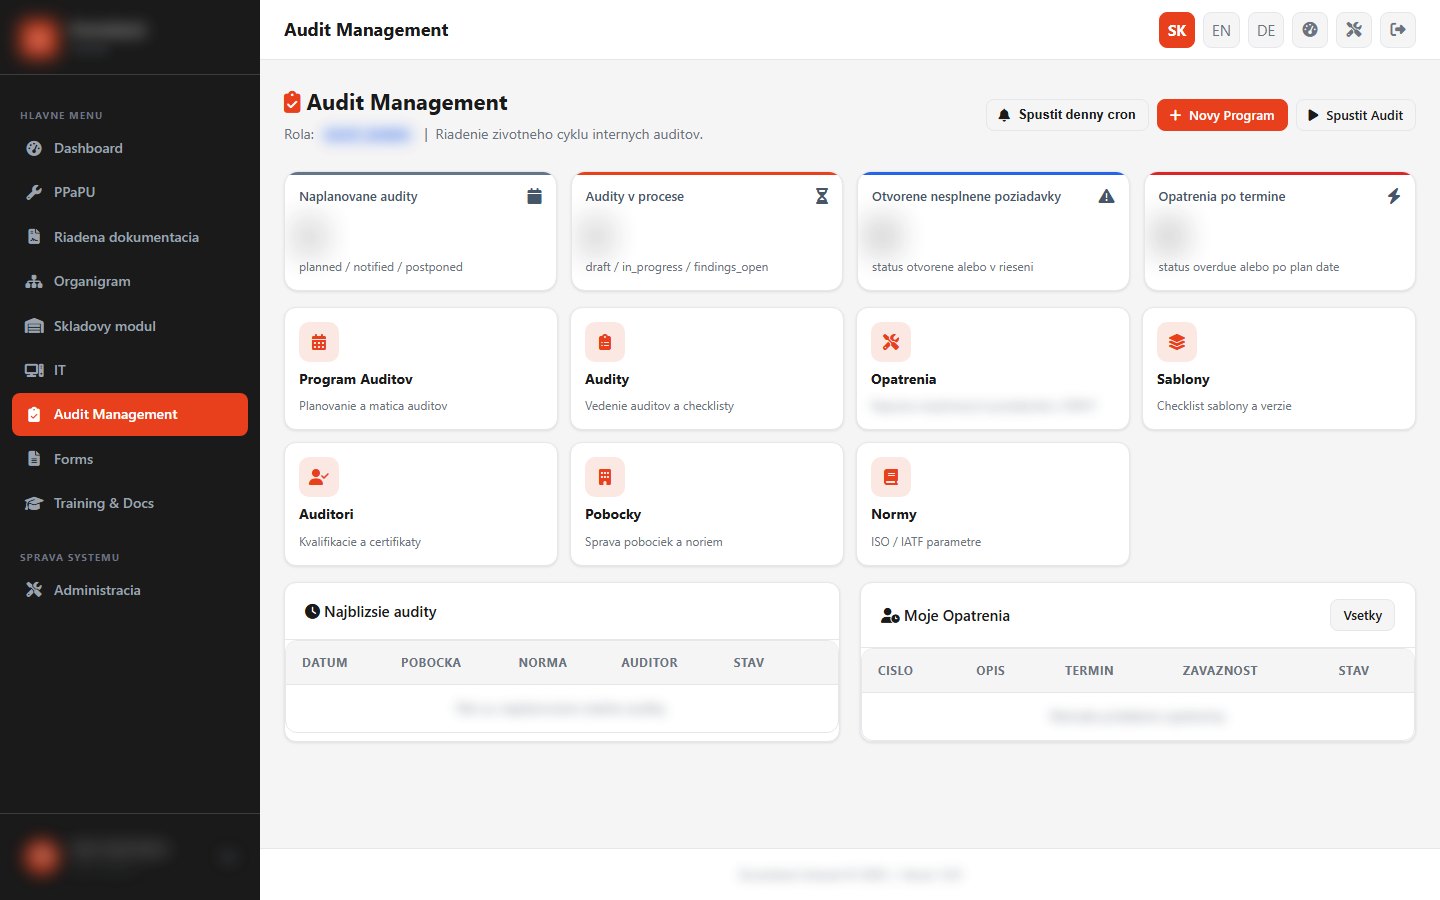1440x900 pixels.
Task: Click bolt icon on Opatrenia po termine
Action: pos(1394,196)
